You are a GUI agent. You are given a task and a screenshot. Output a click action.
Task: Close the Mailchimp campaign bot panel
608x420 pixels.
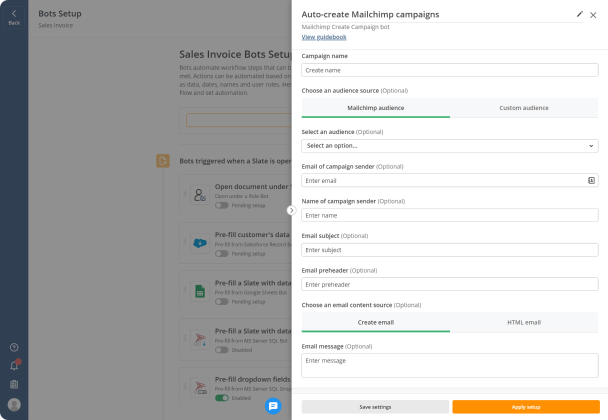pos(593,15)
